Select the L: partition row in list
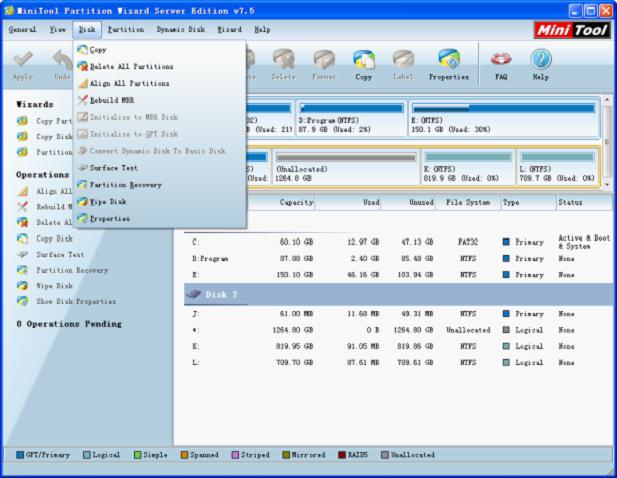 pos(398,362)
